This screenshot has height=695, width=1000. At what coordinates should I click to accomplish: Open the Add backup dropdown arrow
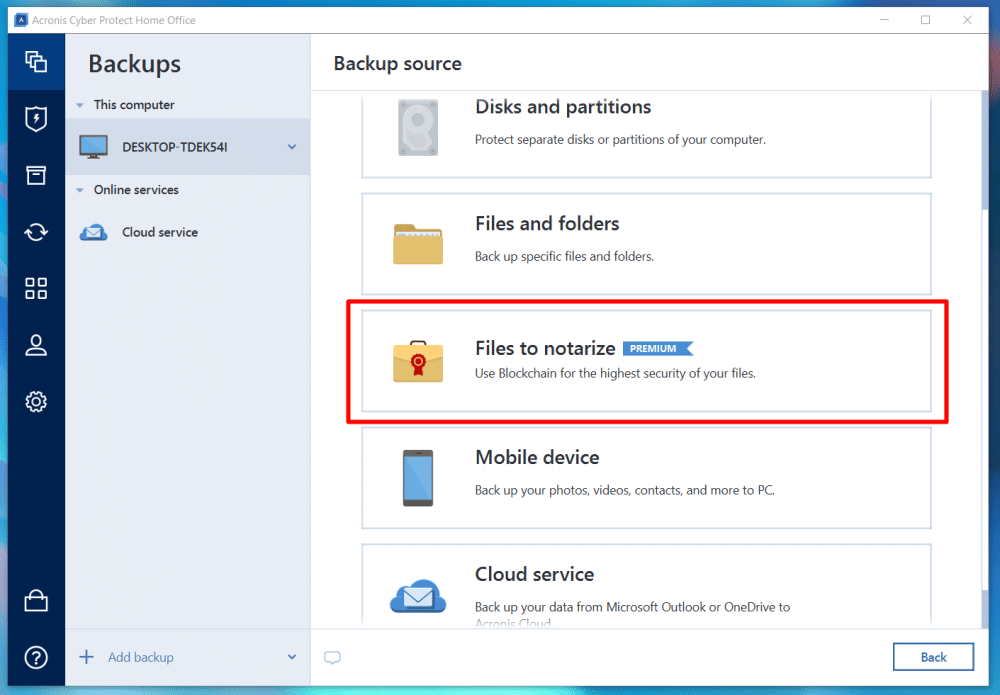tap(292, 657)
